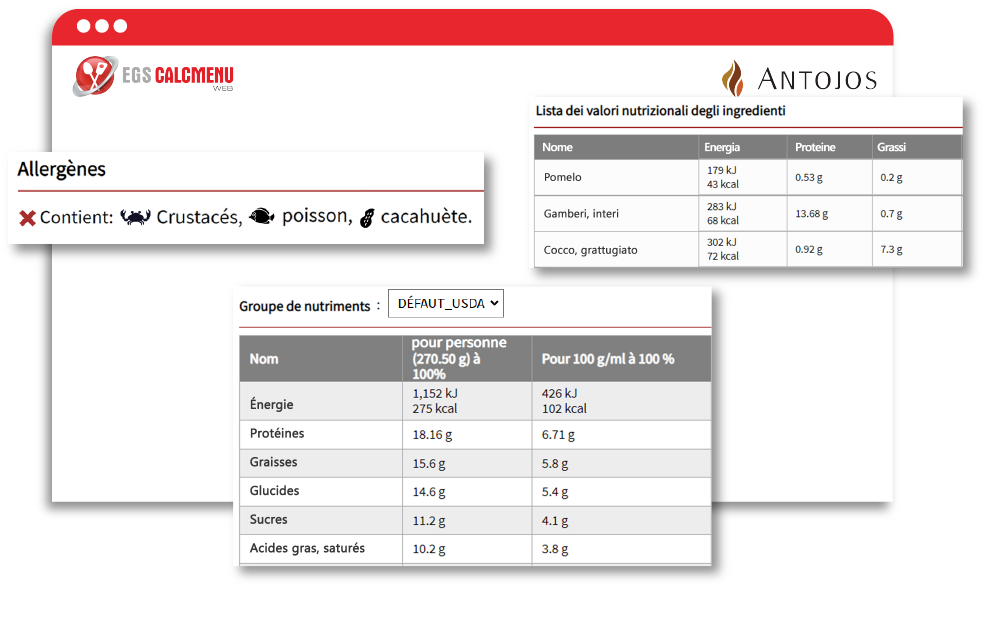Click the Antojos flame logo
This screenshot has width=985, height=631.
(x=732, y=78)
